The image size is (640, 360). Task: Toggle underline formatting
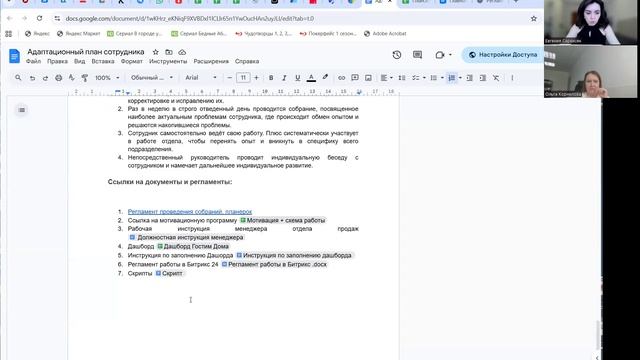(x=298, y=78)
